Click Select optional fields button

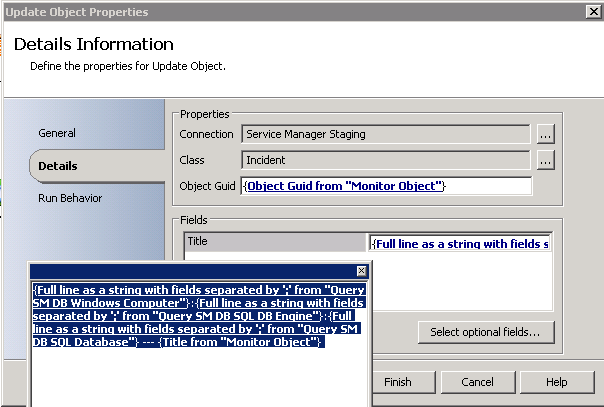click(x=486, y=332)
